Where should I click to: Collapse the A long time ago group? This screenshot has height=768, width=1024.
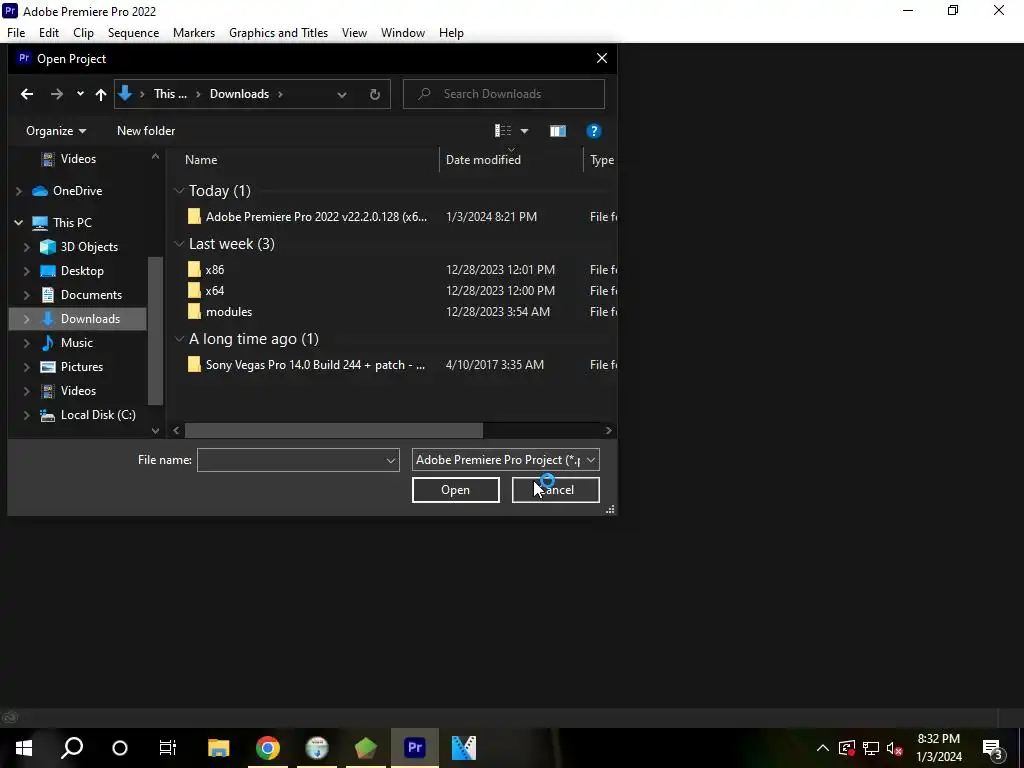point(179,339)
